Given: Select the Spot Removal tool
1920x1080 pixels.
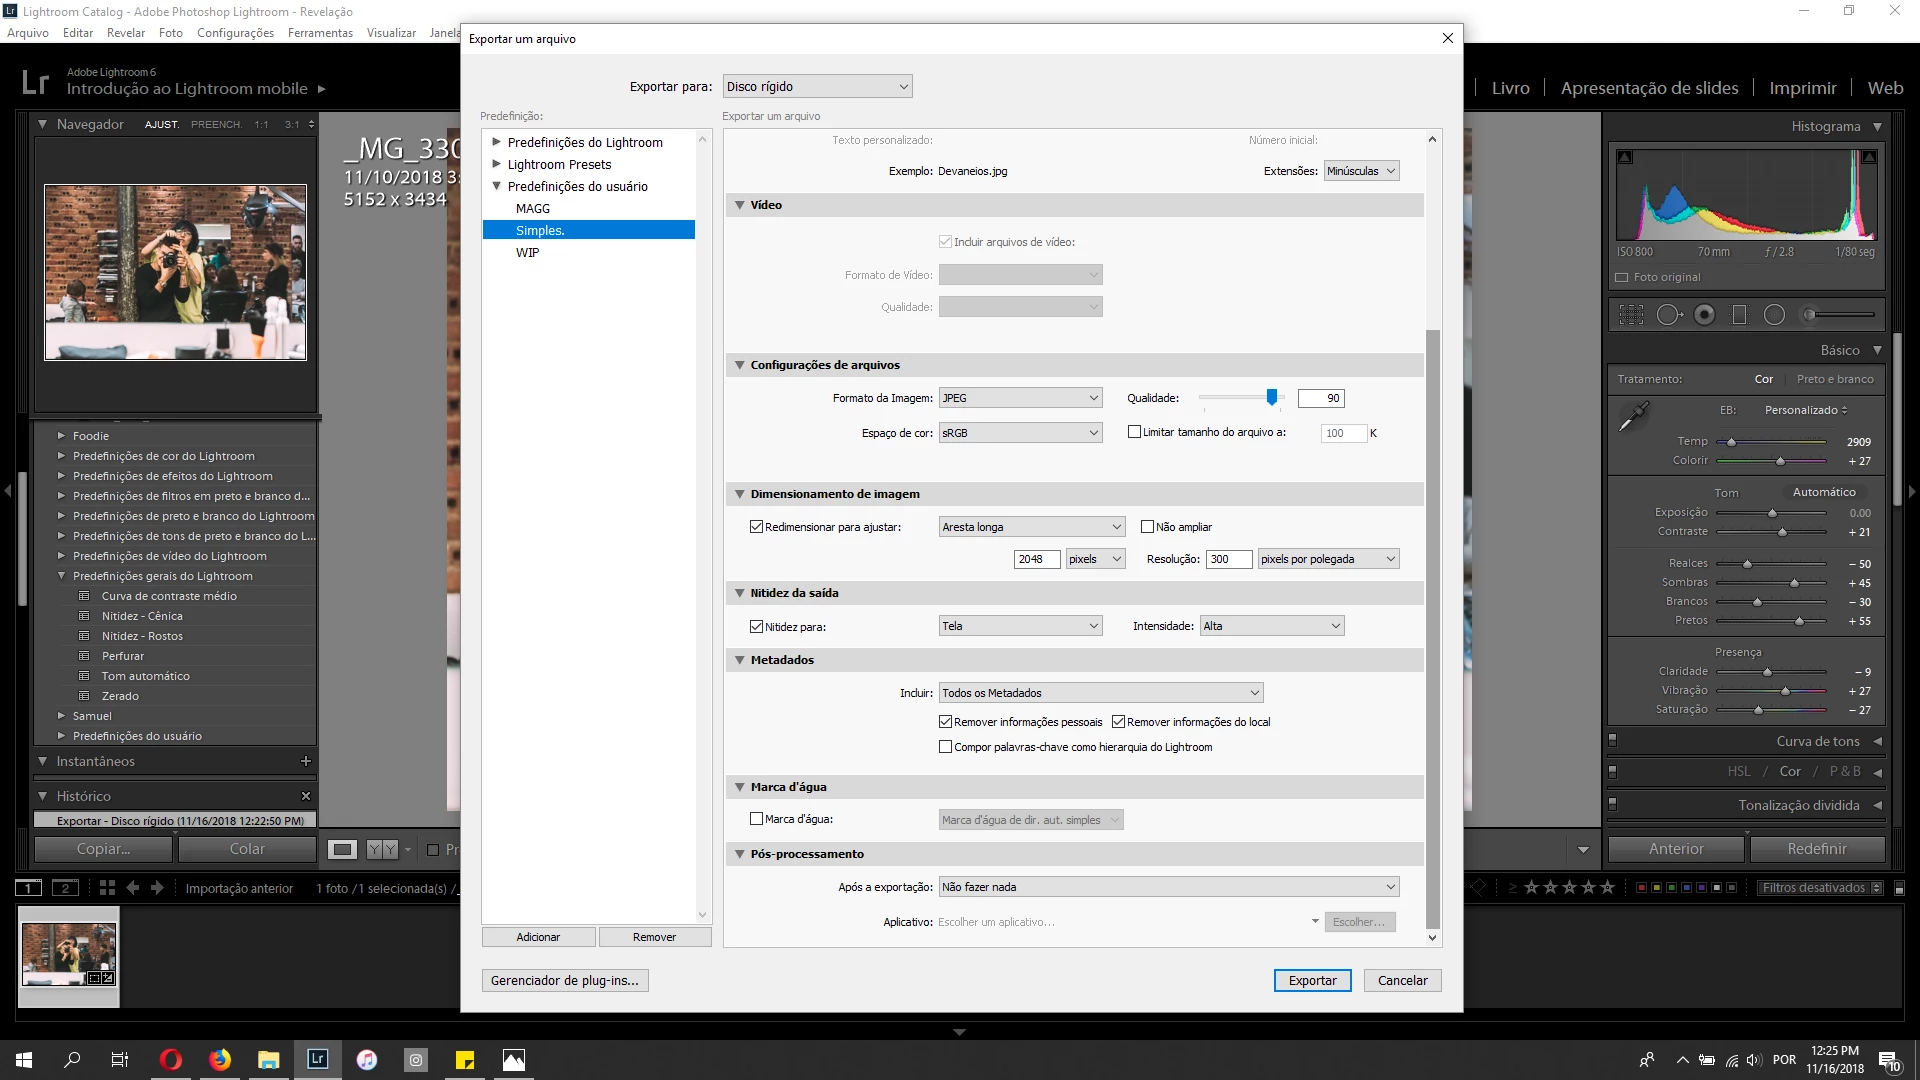Looking at the screenshot, I should pyautogui.click(x=1668, y=315).
